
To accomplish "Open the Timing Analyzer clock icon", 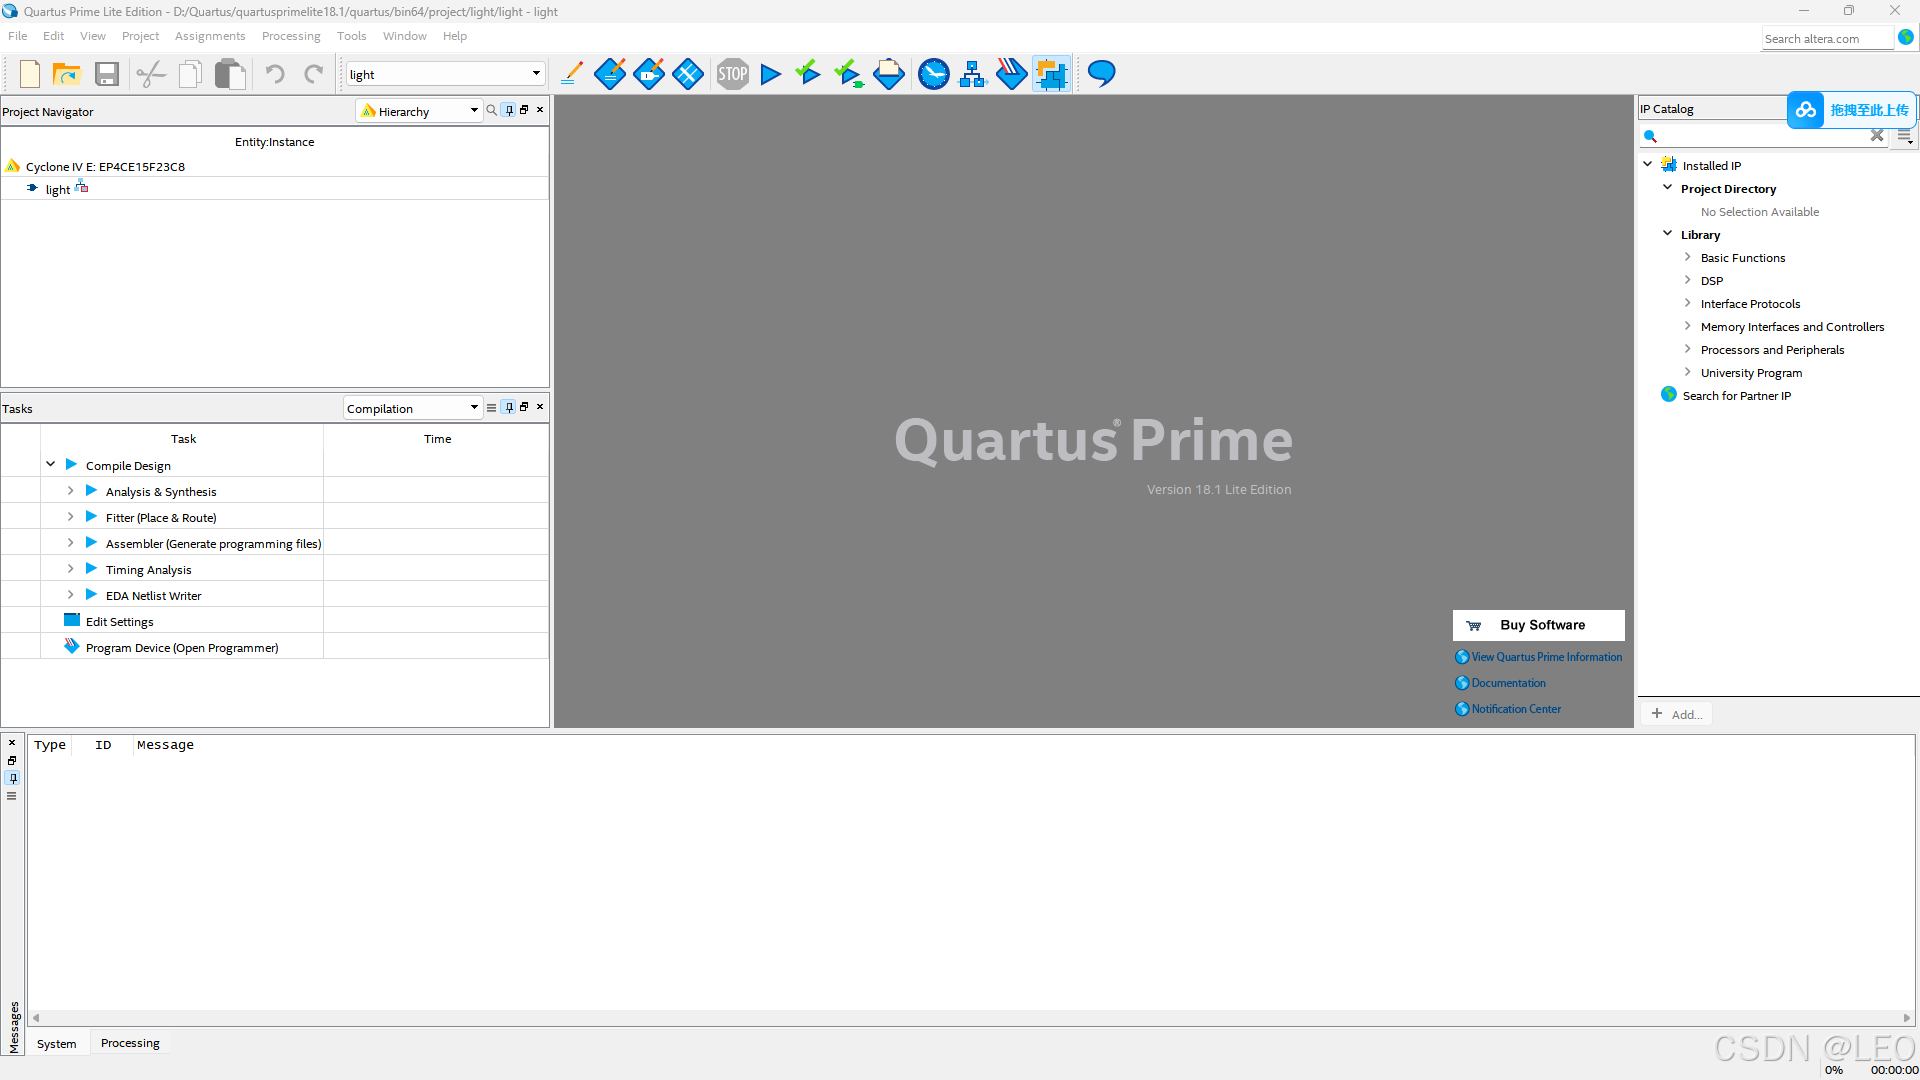I will pos(933,74).
